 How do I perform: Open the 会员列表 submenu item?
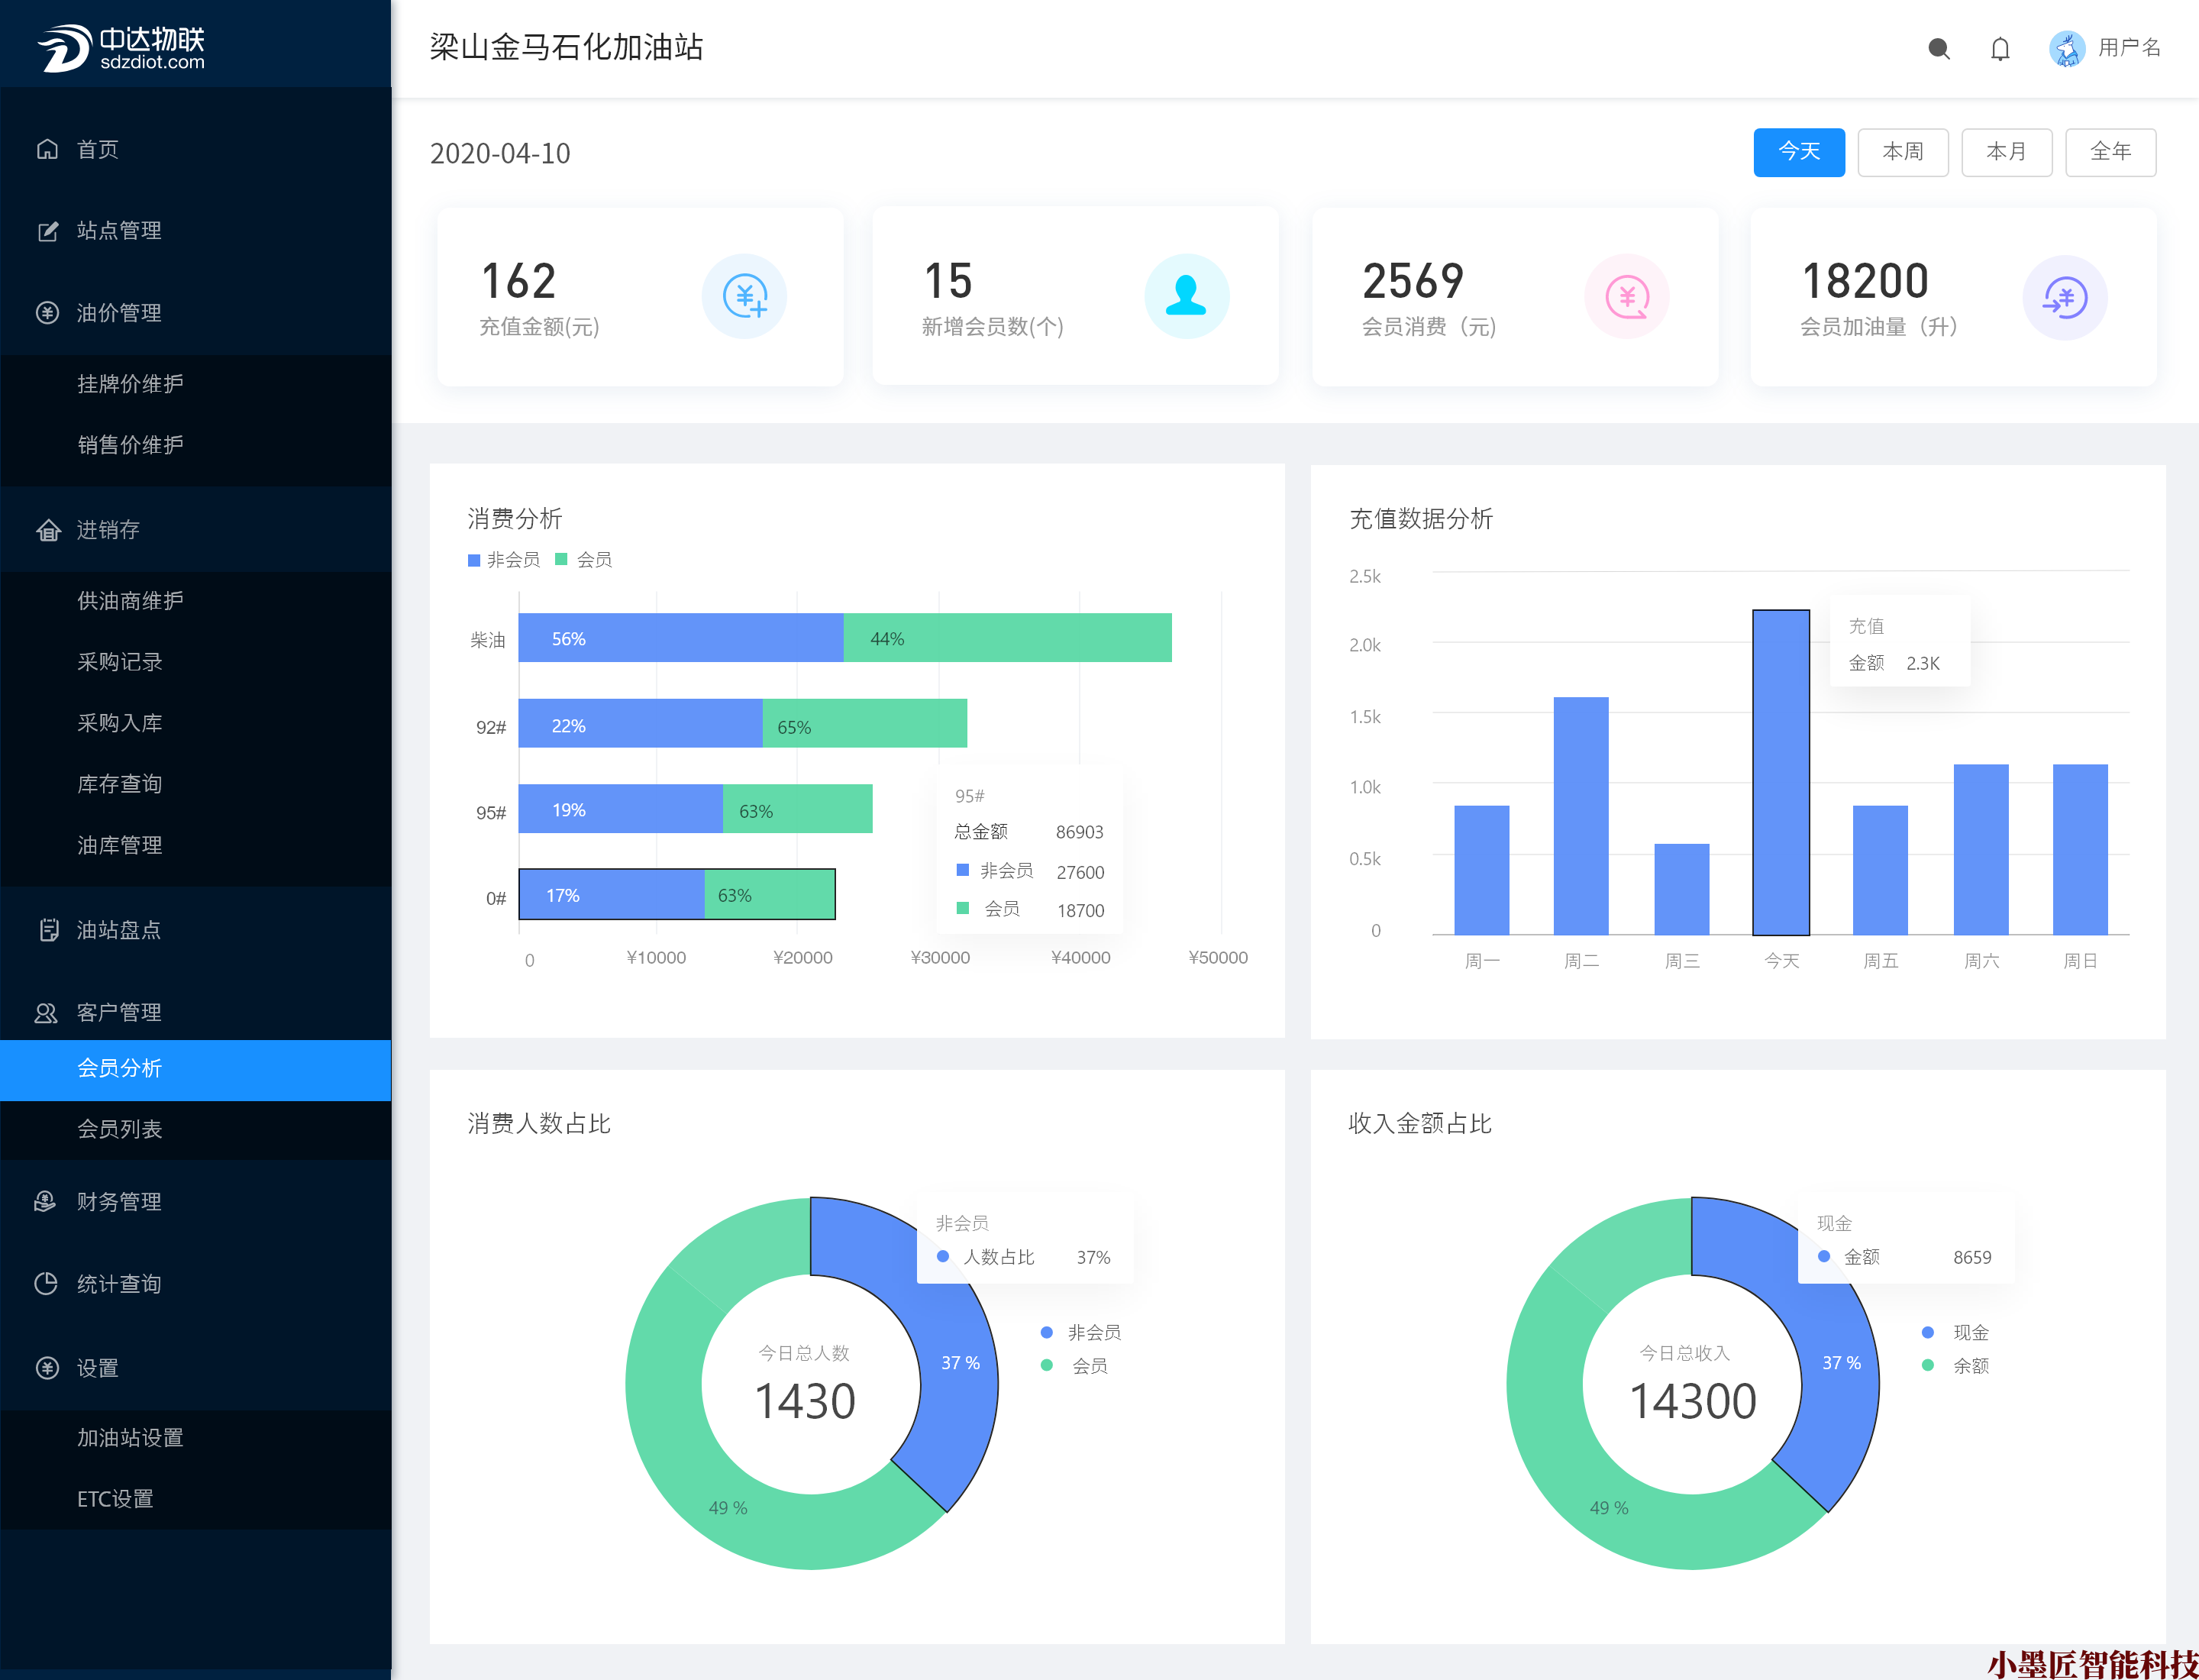pos(119,1129)
